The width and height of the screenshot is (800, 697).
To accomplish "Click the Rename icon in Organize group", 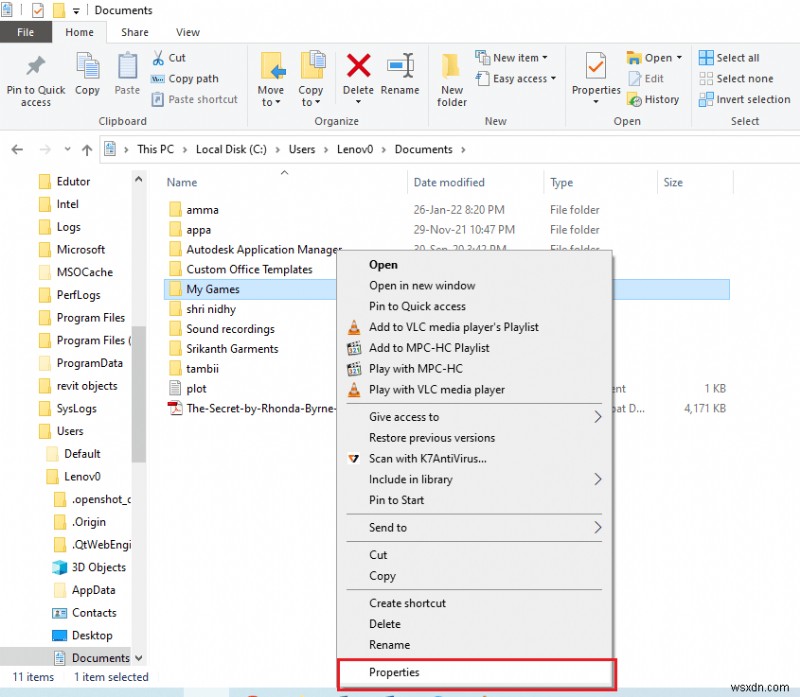I will pos(400,65).
